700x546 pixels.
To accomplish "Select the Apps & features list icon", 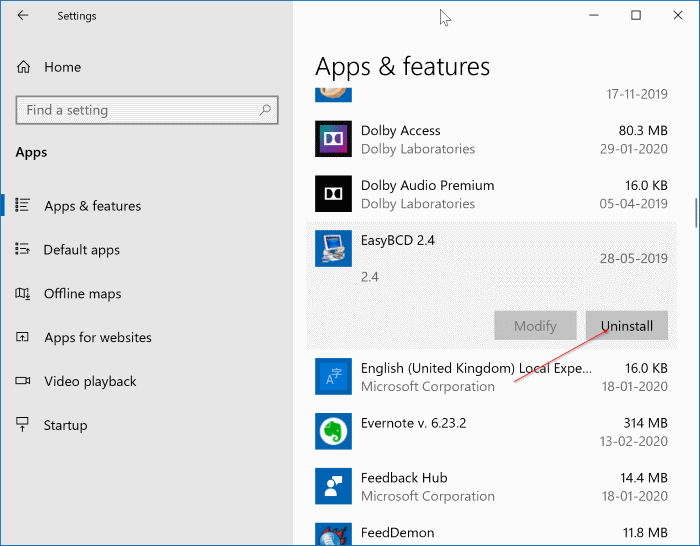I will 22,205.
